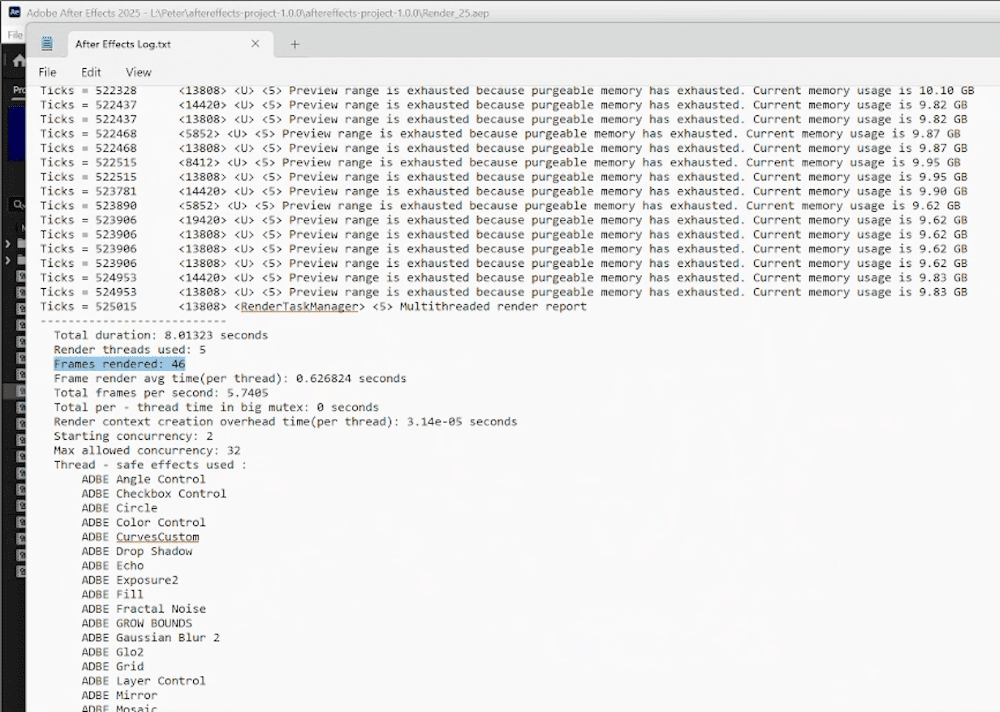Open Notepad's Edit menu

click(x=91, y=72)
